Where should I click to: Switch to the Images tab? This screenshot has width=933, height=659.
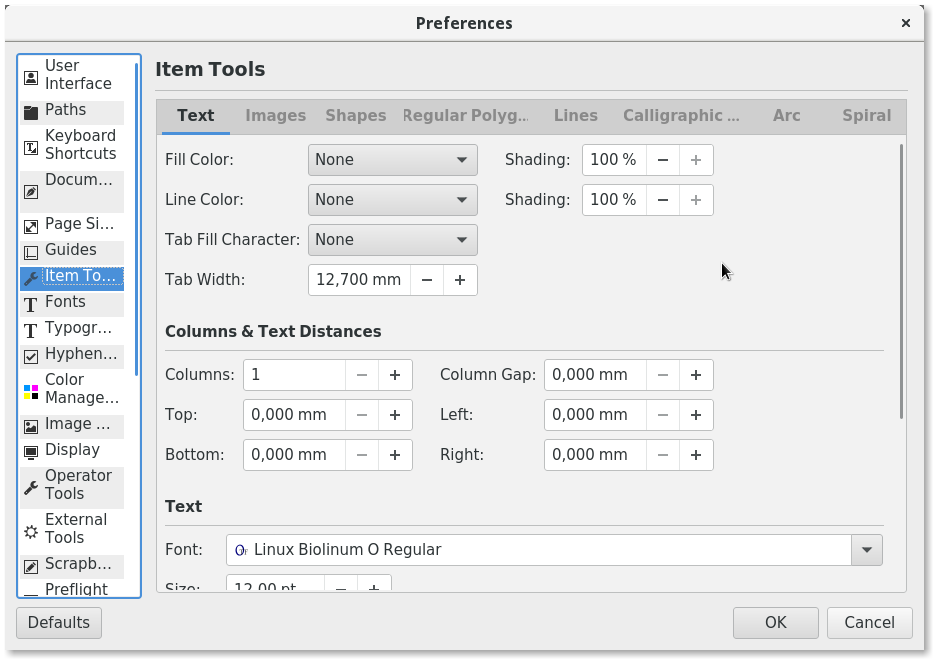tap(275, 116)
